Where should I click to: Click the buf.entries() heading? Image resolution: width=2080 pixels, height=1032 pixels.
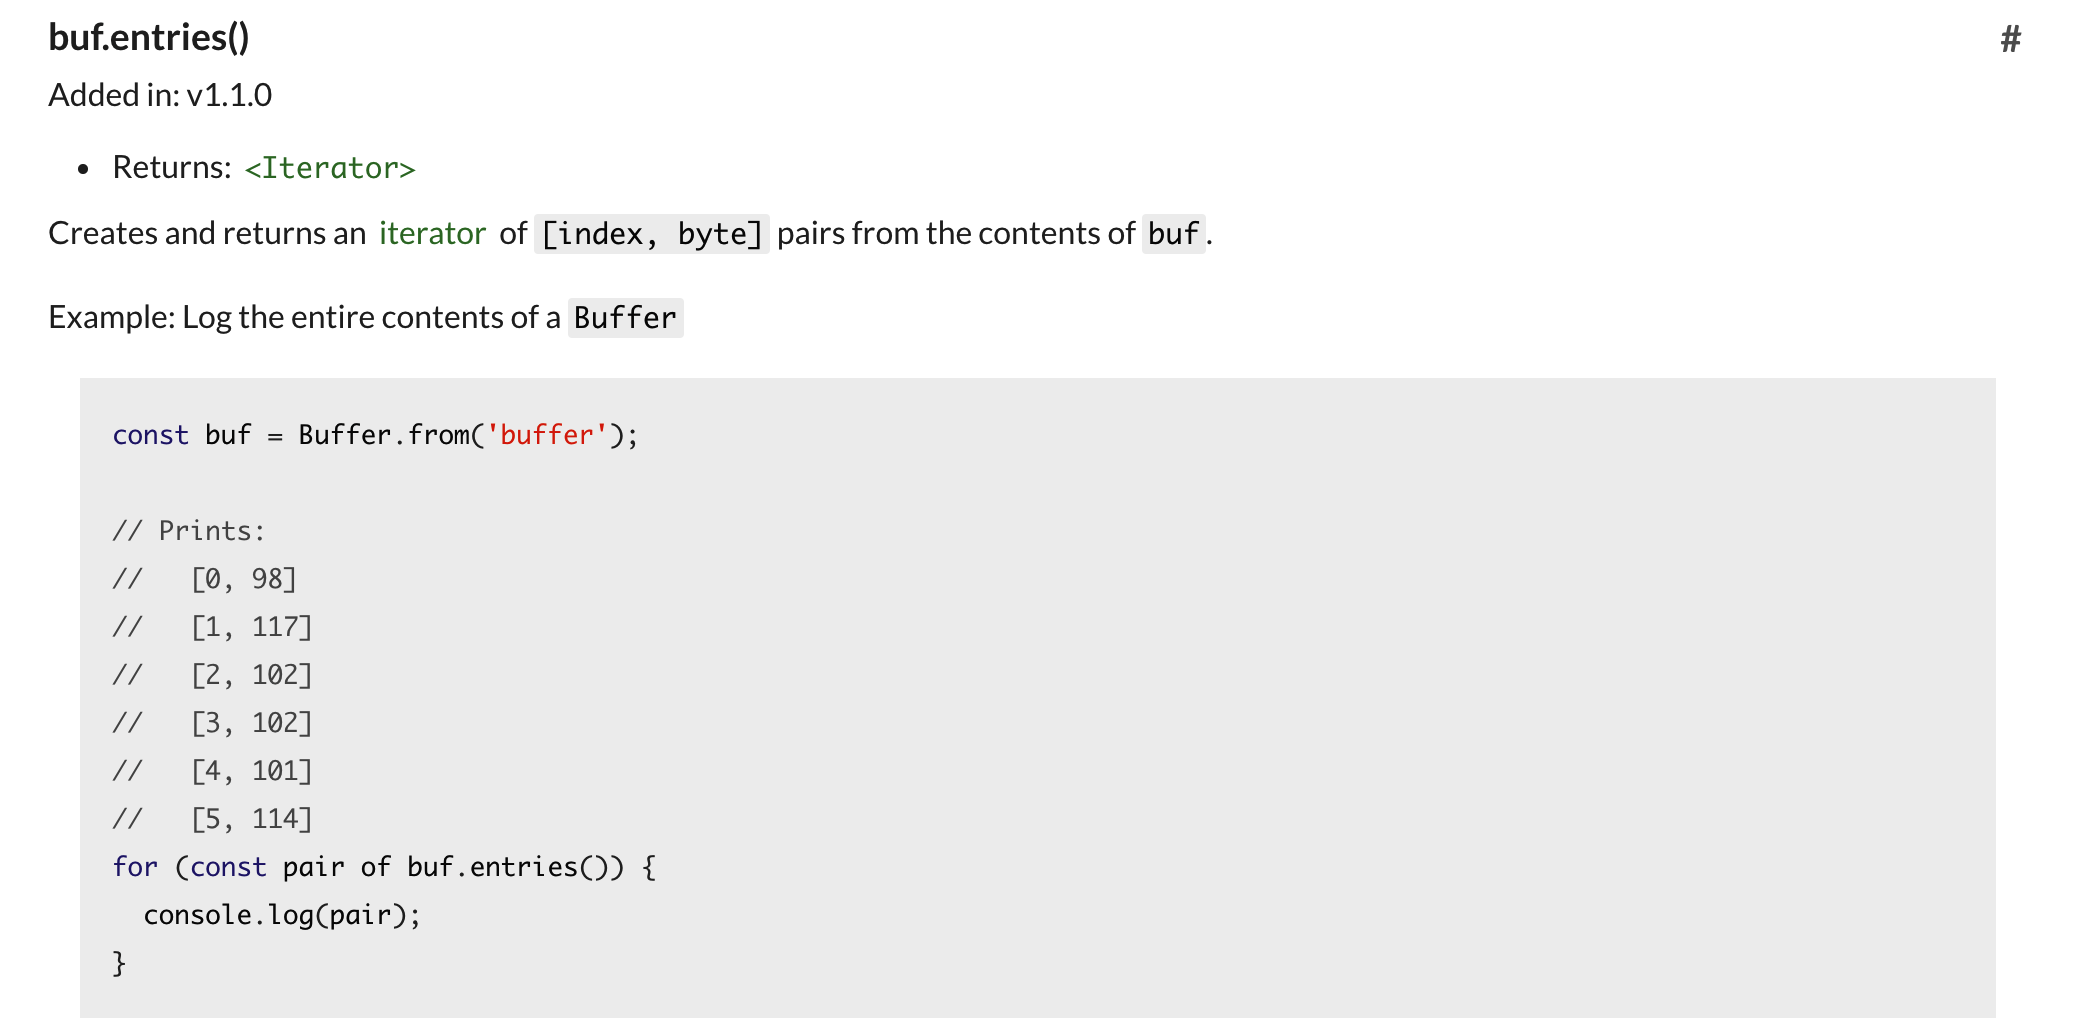[x=149, y=37]
